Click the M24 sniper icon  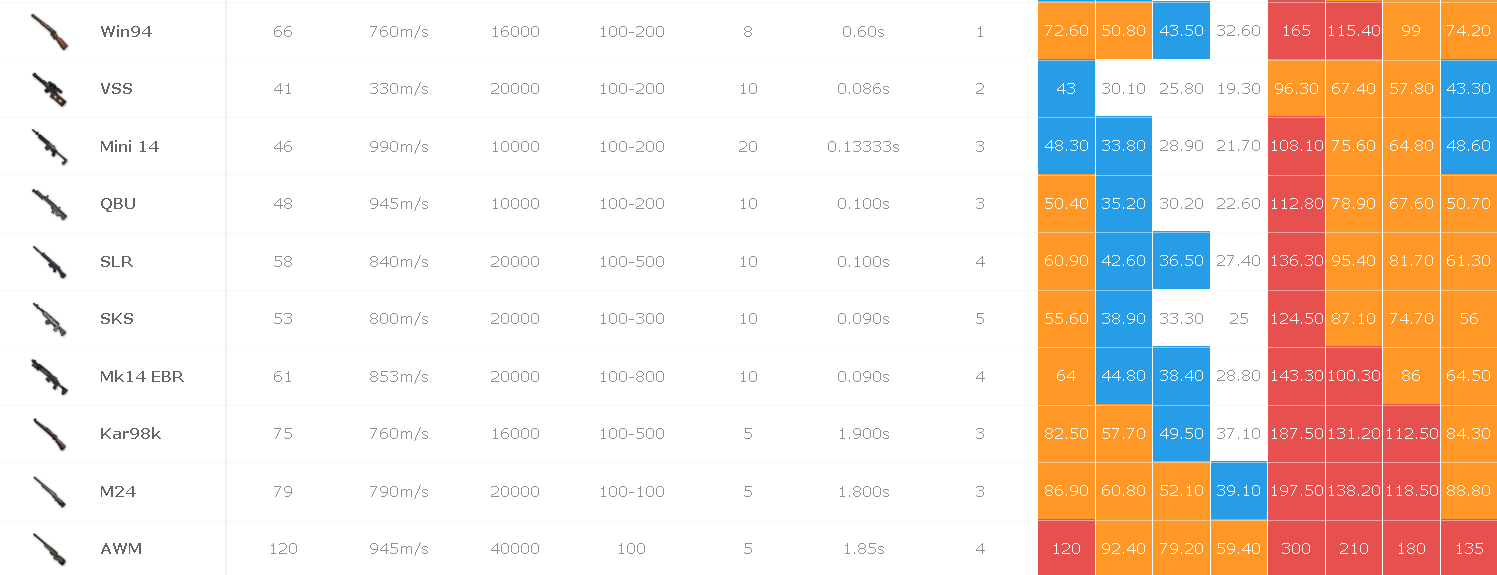(49, 492)
